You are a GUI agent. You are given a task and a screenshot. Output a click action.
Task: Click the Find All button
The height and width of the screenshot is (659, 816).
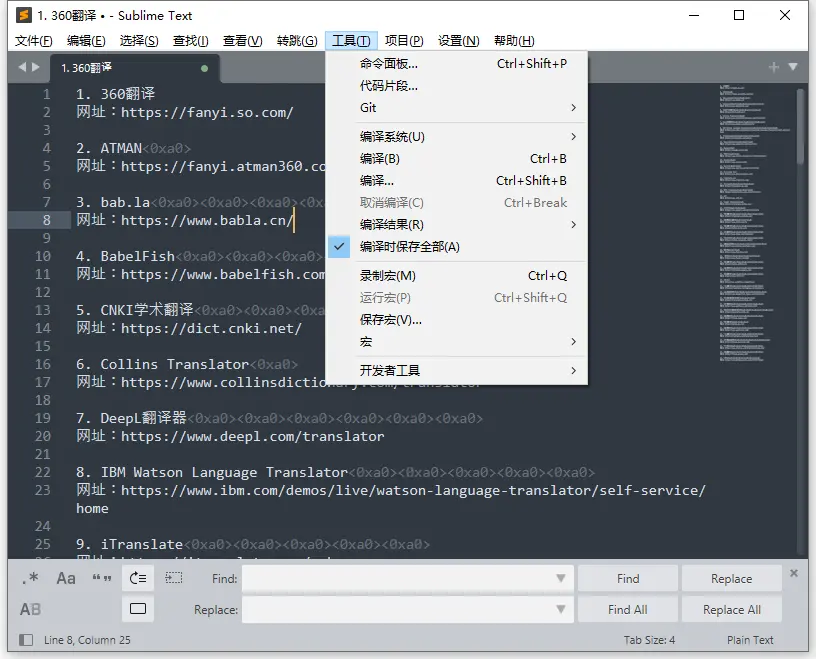(628, 609)
